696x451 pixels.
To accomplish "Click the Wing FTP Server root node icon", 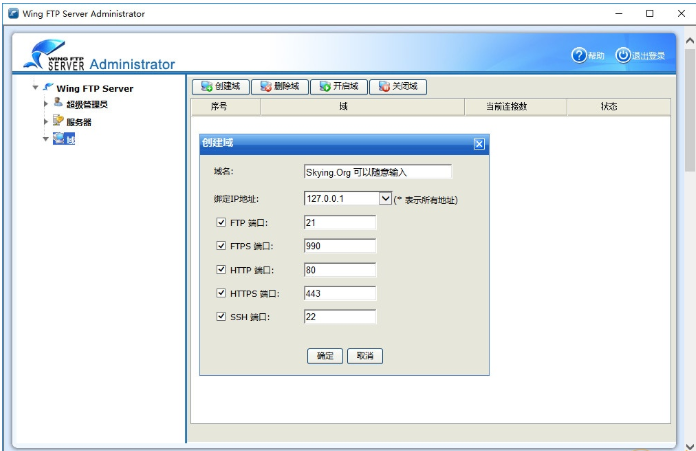I will click(48, 87).
